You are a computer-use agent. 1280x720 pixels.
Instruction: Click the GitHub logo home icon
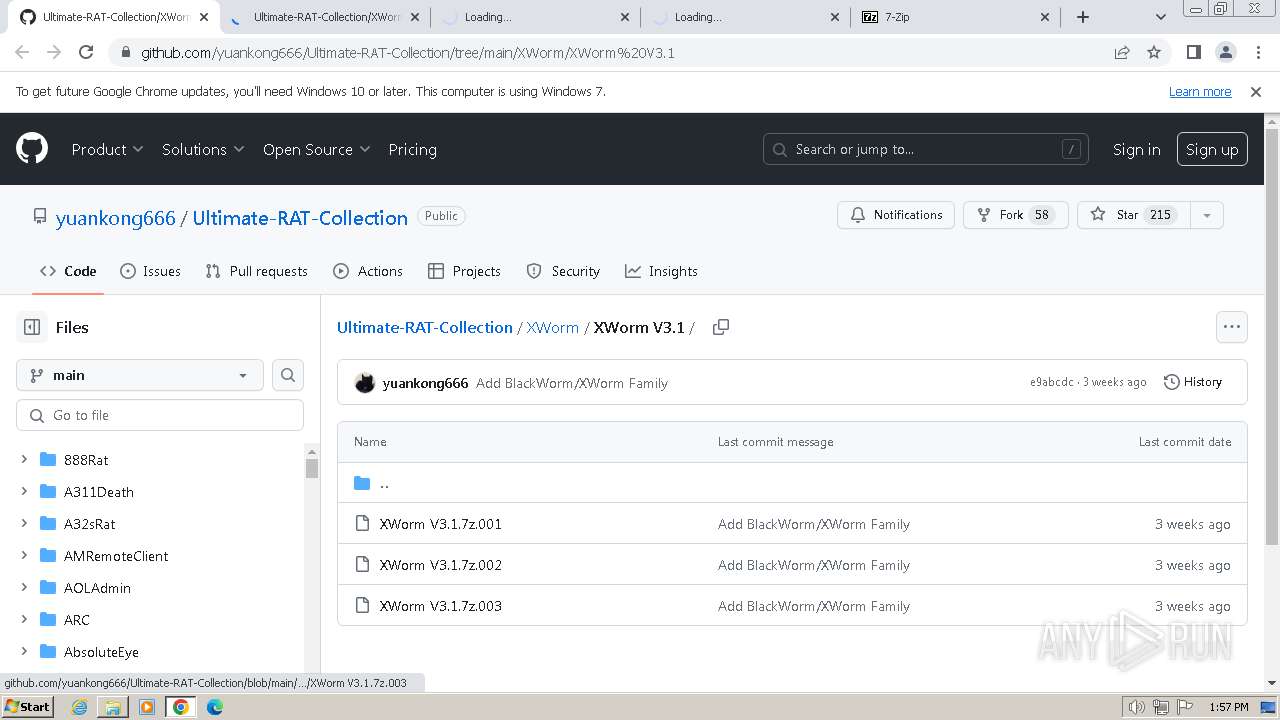coord(32,149)
